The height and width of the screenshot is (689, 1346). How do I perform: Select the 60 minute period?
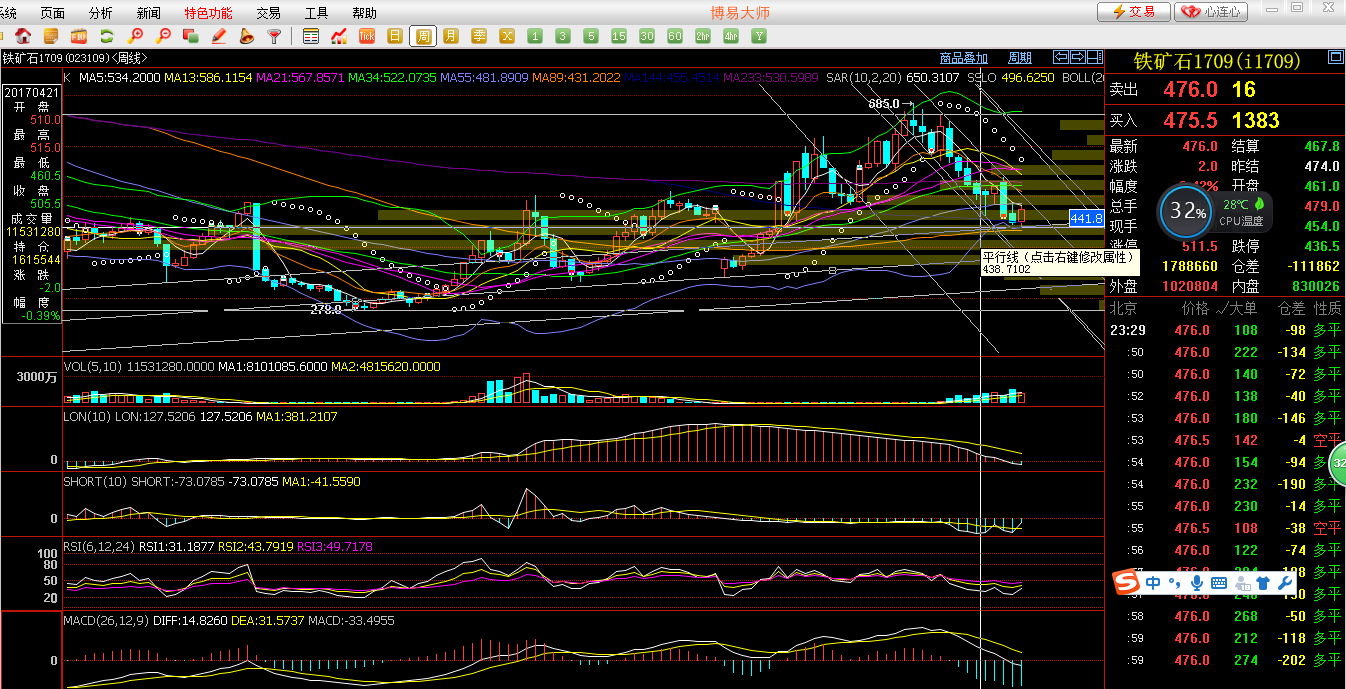point(675,36)
